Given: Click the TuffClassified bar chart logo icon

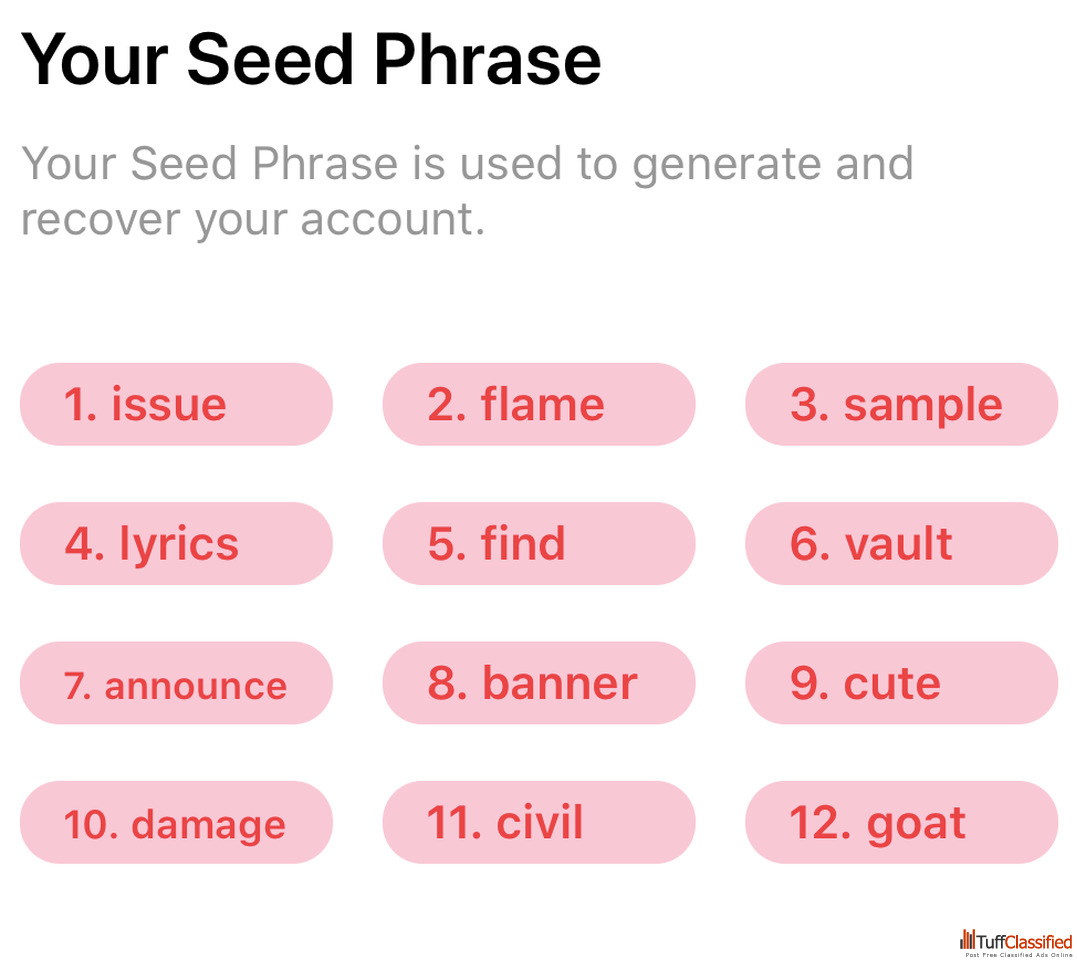Looking at the screenshot, I should coord(967,939).
